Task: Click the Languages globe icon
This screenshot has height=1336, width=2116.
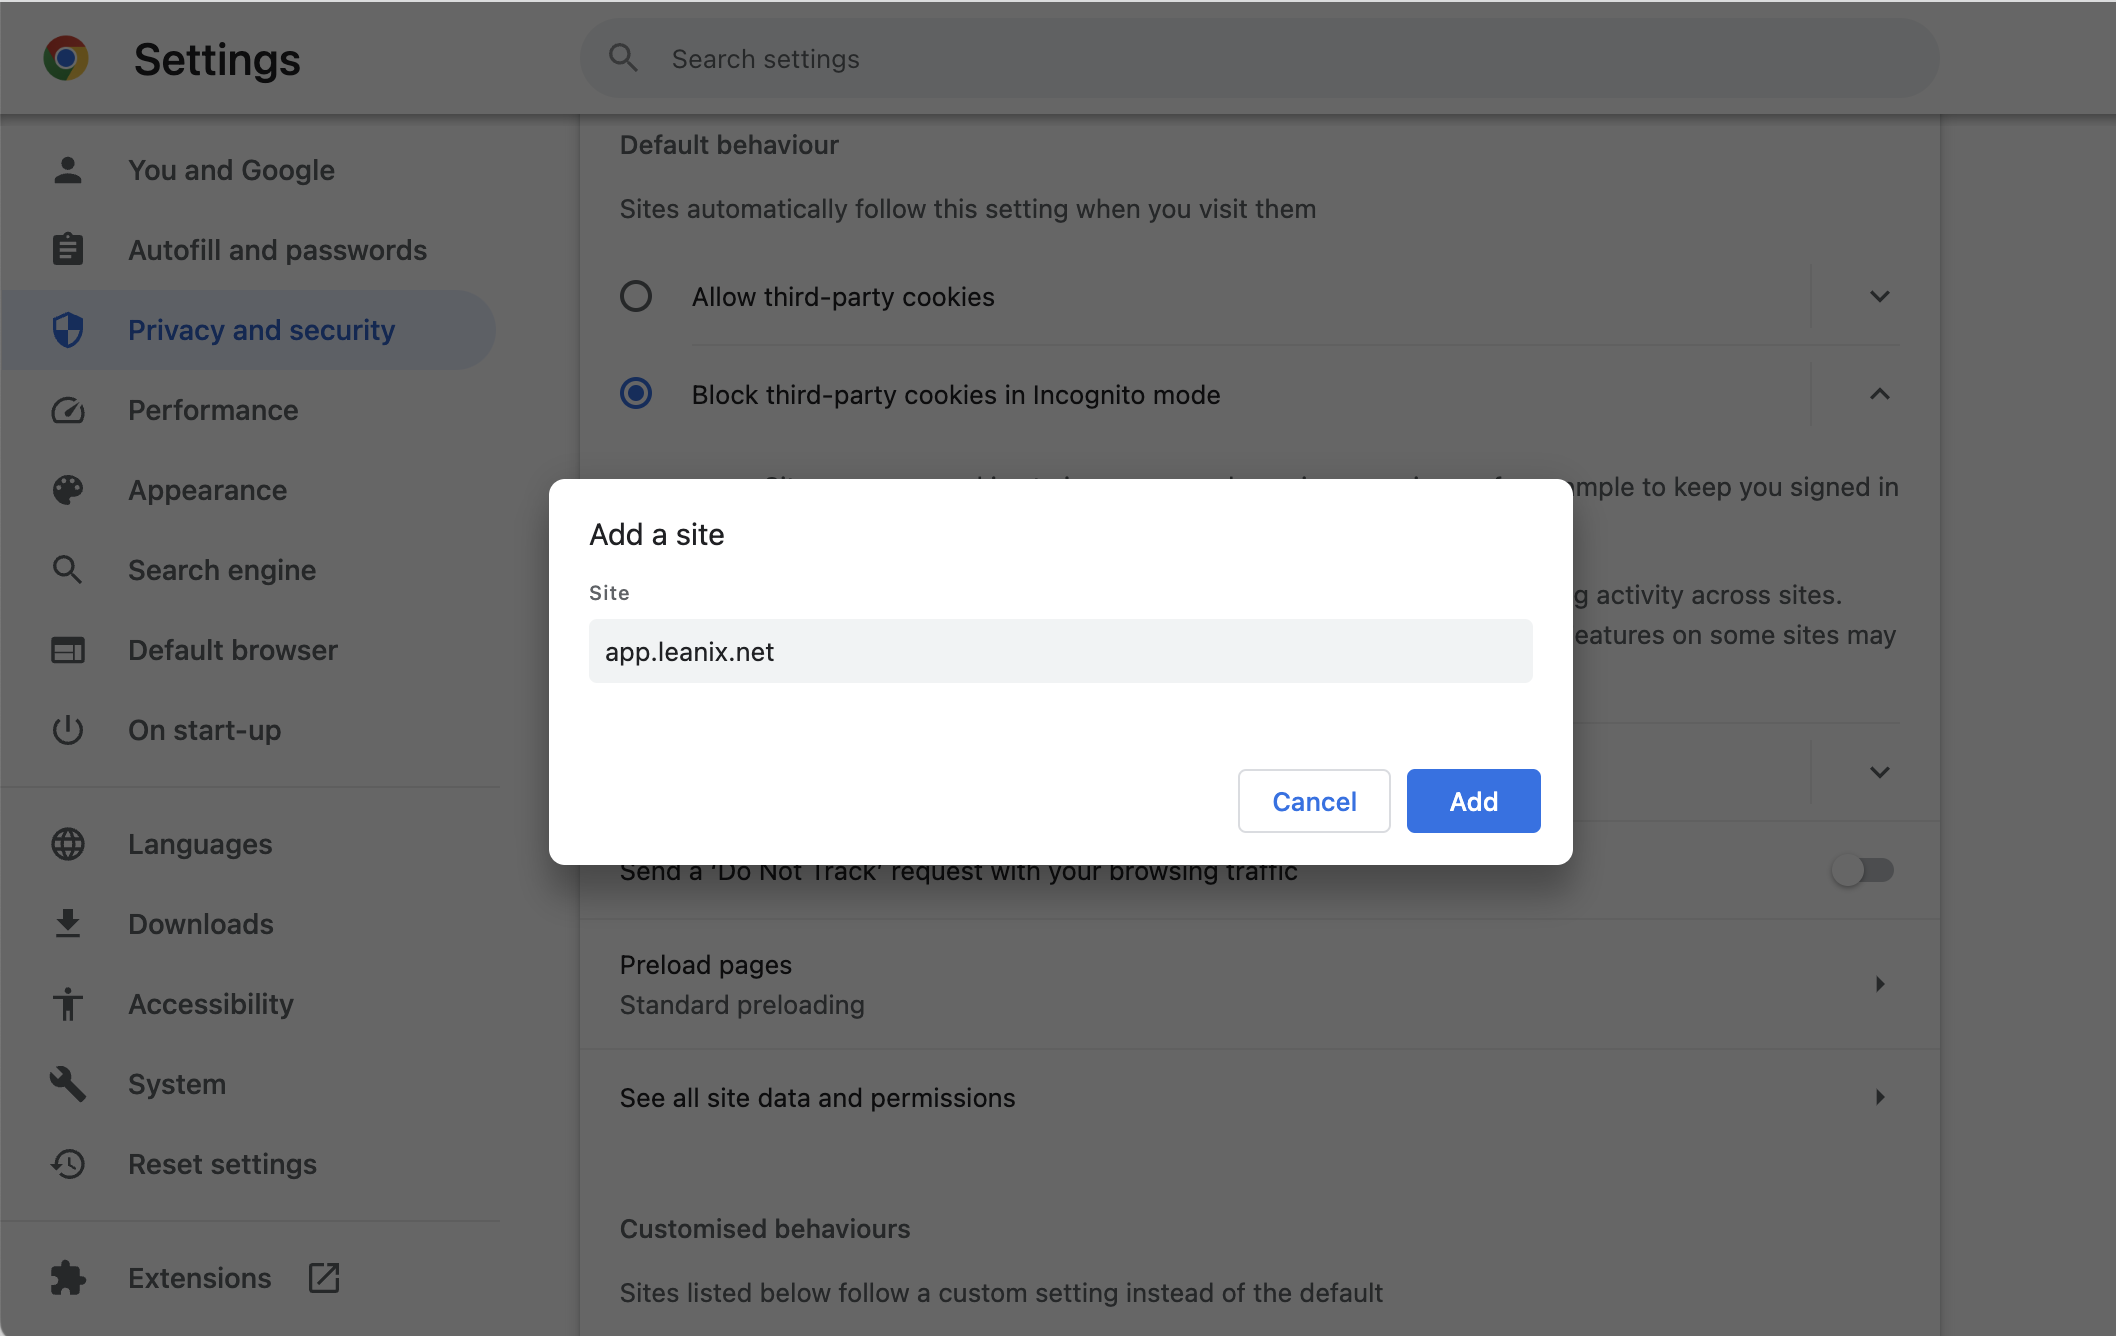Action: click(x=68, y=844)
